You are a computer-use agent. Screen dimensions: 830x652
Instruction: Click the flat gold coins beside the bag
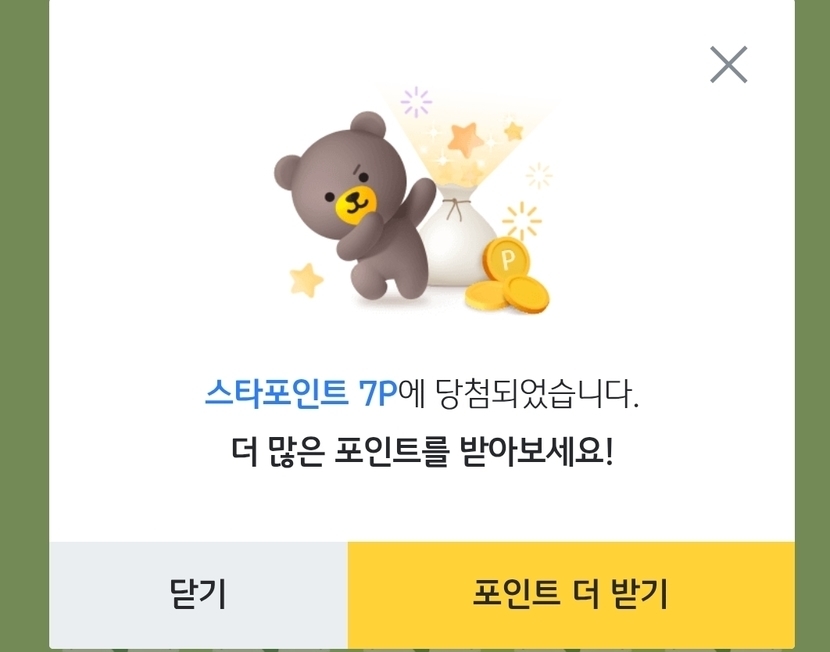tap(507, 295)
